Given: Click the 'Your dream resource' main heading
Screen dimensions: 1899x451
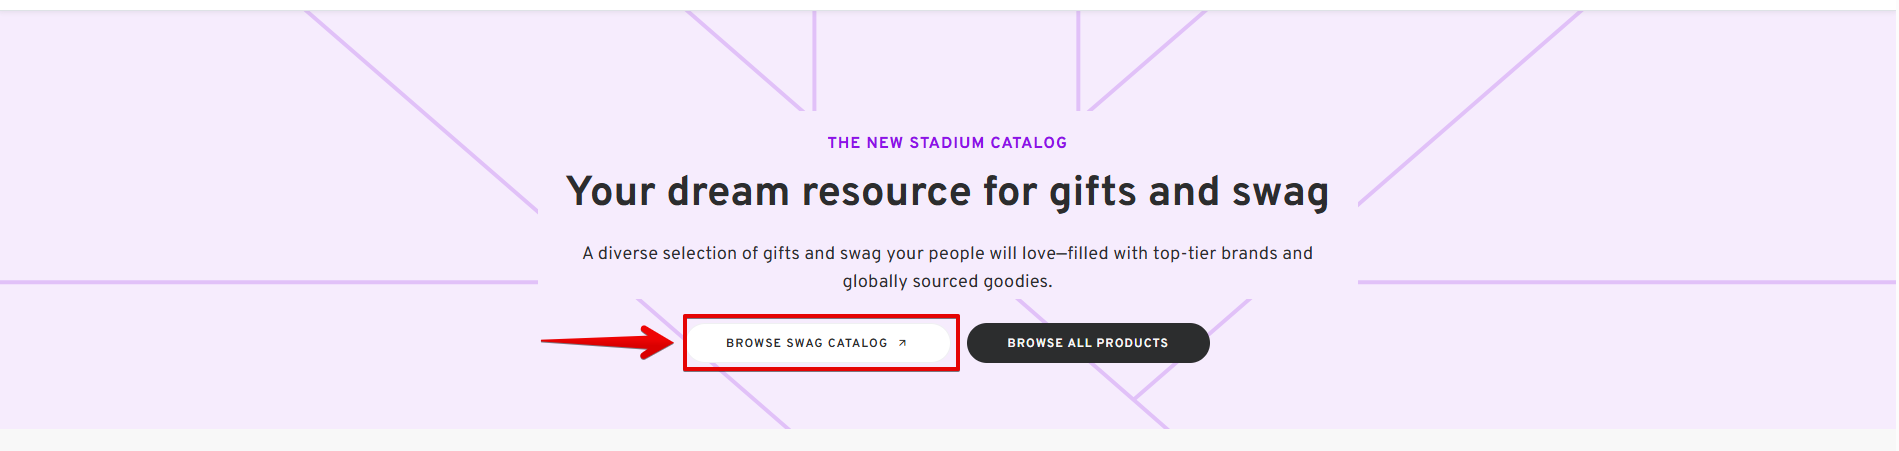Looking at the screenshot, I should 947,192.
